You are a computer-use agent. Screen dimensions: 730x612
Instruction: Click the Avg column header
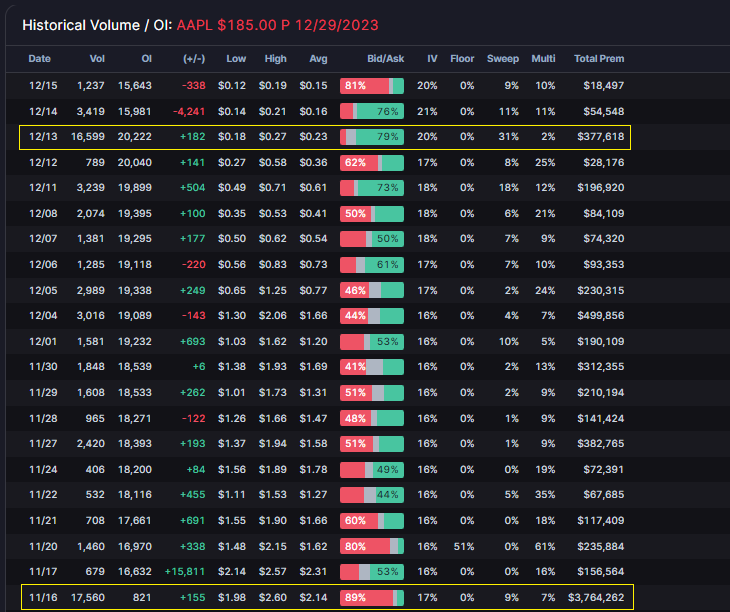click(318, 59)
